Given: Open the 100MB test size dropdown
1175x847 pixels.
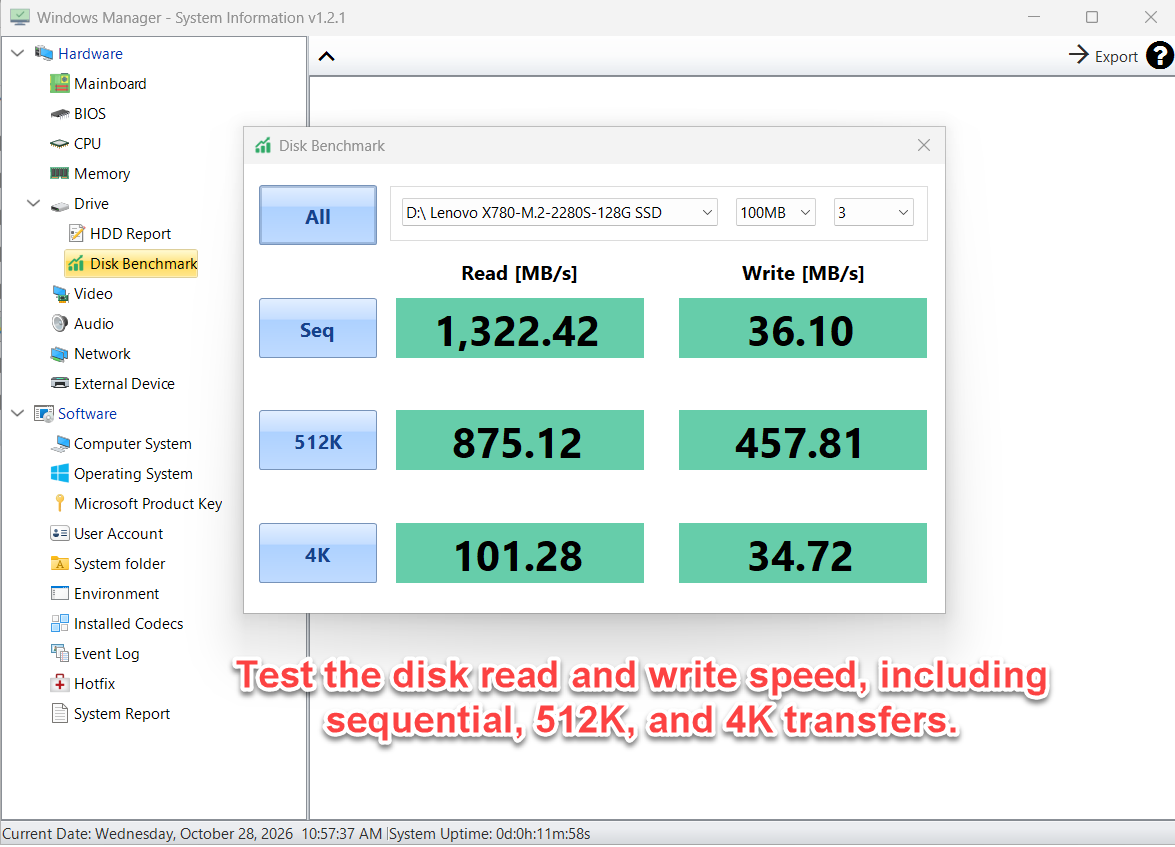Looking at the screenshot, I should (775, 213).
